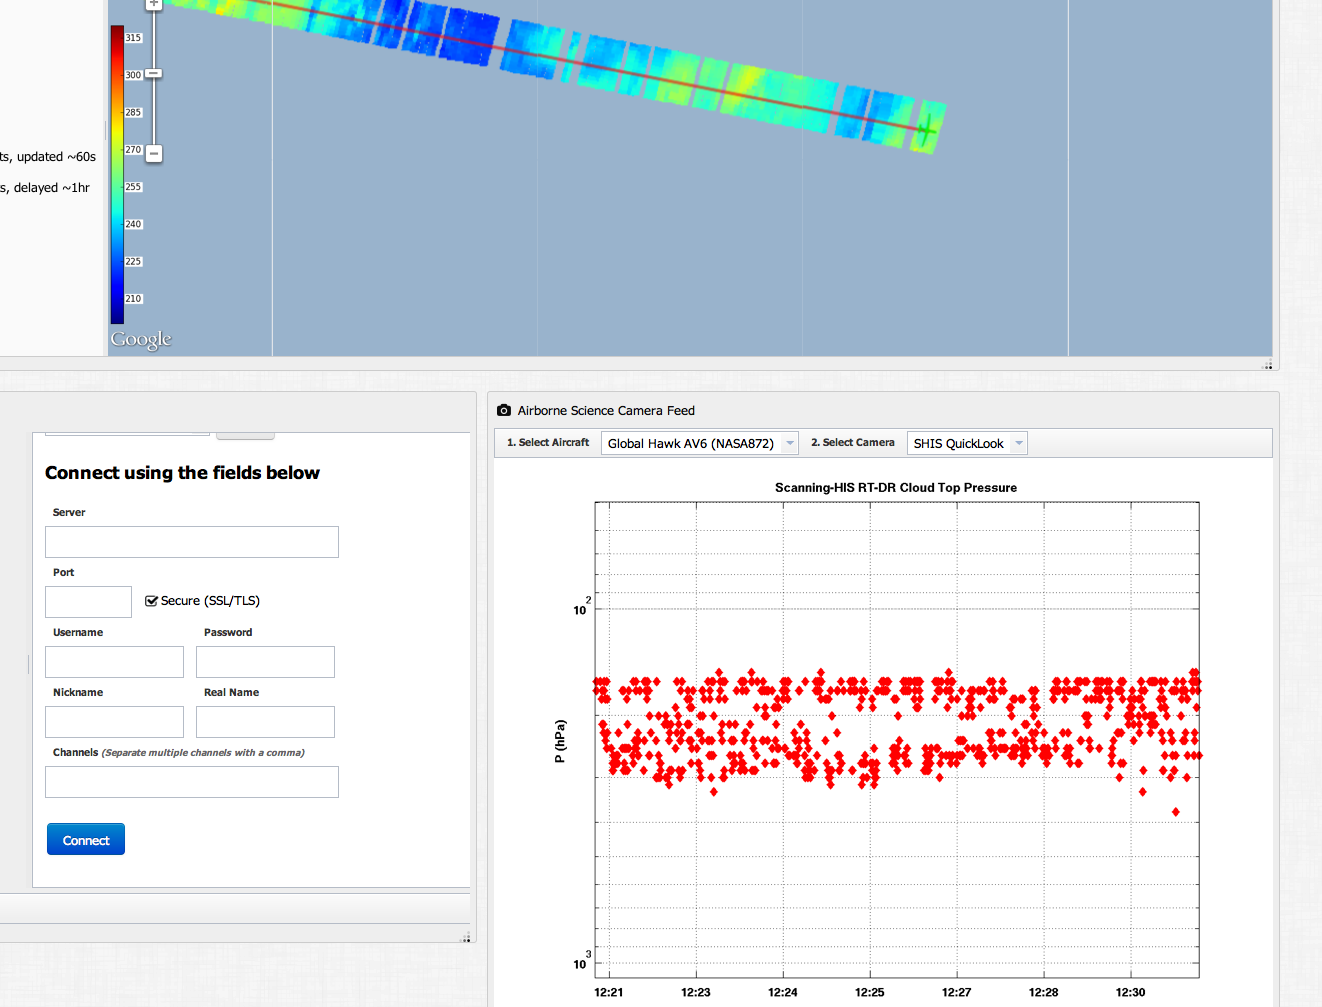Open the Select Camera dropdown
Image resolution: width=1322 pixels, height=1007 pixels.
pos(966,443)
